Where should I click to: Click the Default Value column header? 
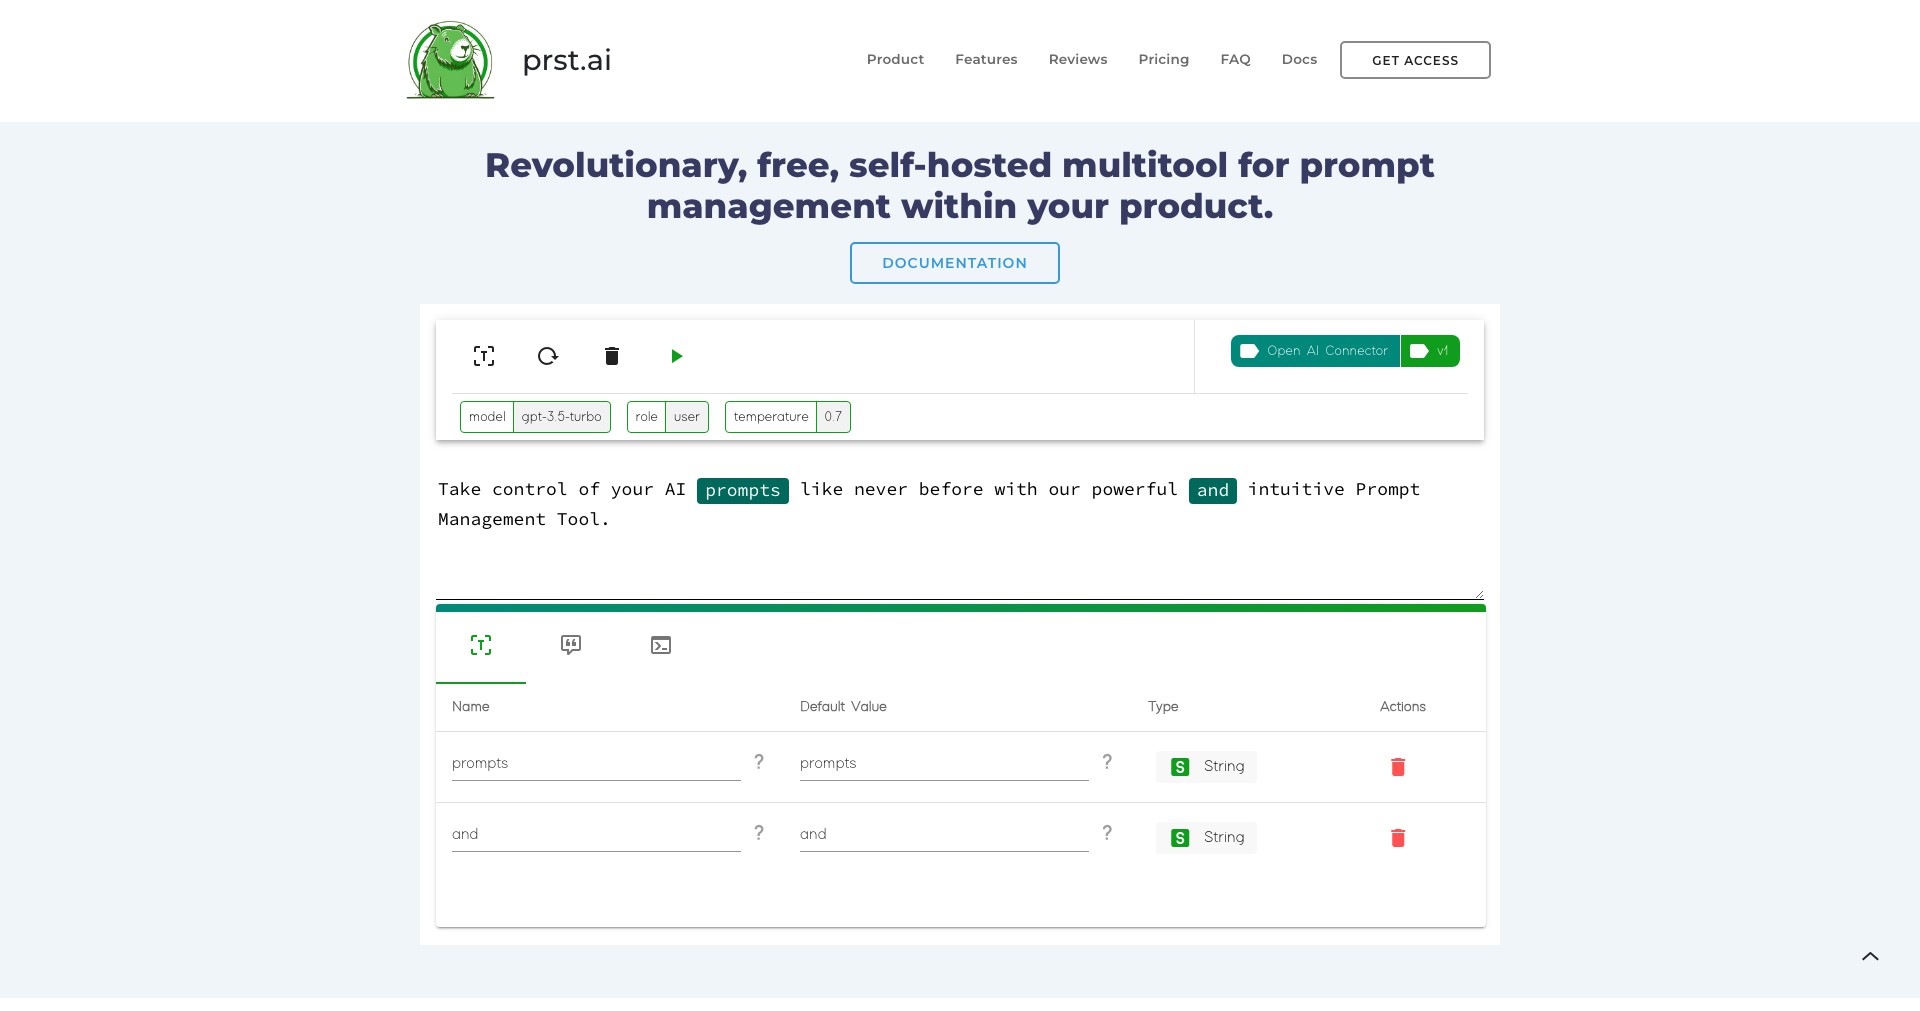click(x=843, y=707)
